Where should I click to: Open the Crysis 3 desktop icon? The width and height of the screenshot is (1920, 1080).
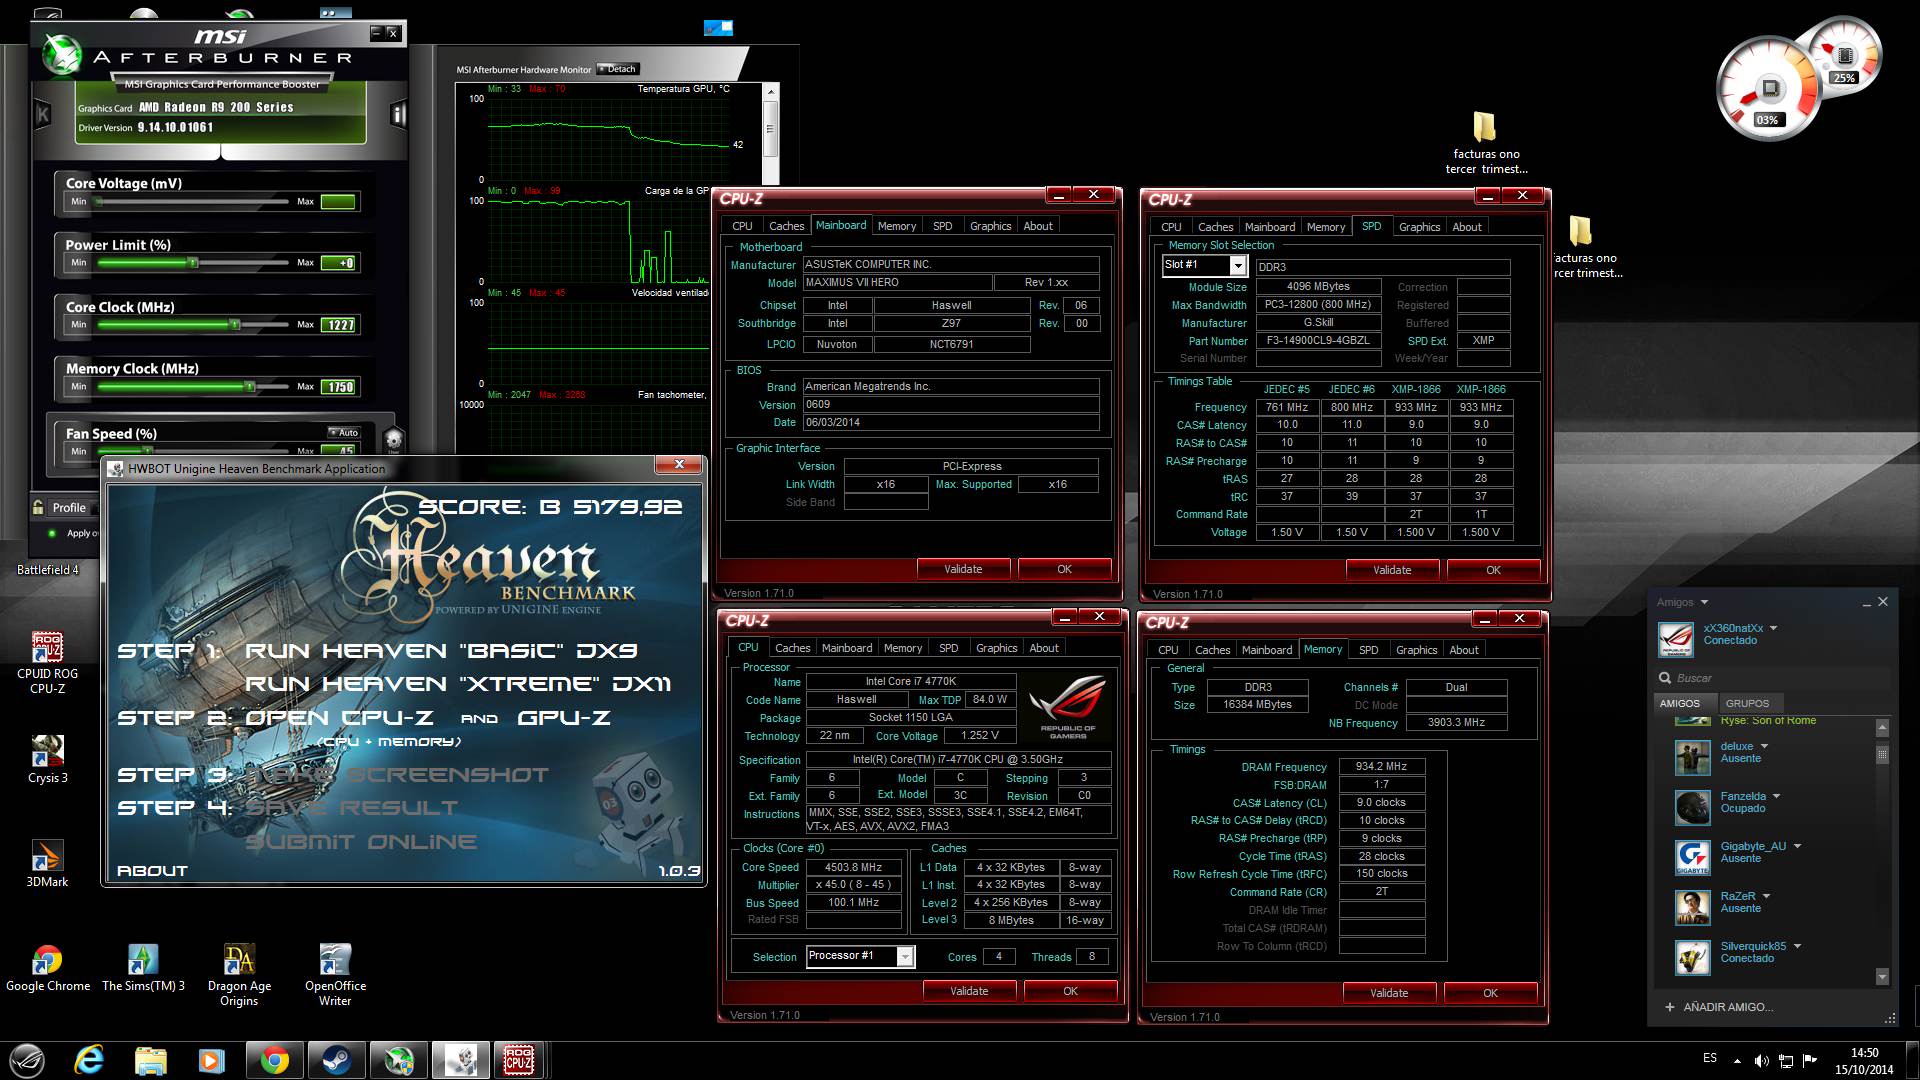click(x=47, y=759)
